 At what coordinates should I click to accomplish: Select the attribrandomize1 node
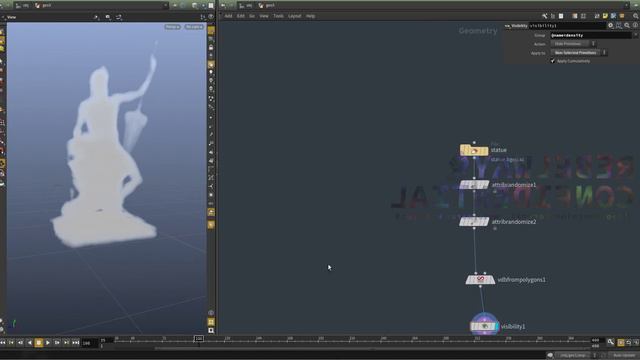coord(474,185)
